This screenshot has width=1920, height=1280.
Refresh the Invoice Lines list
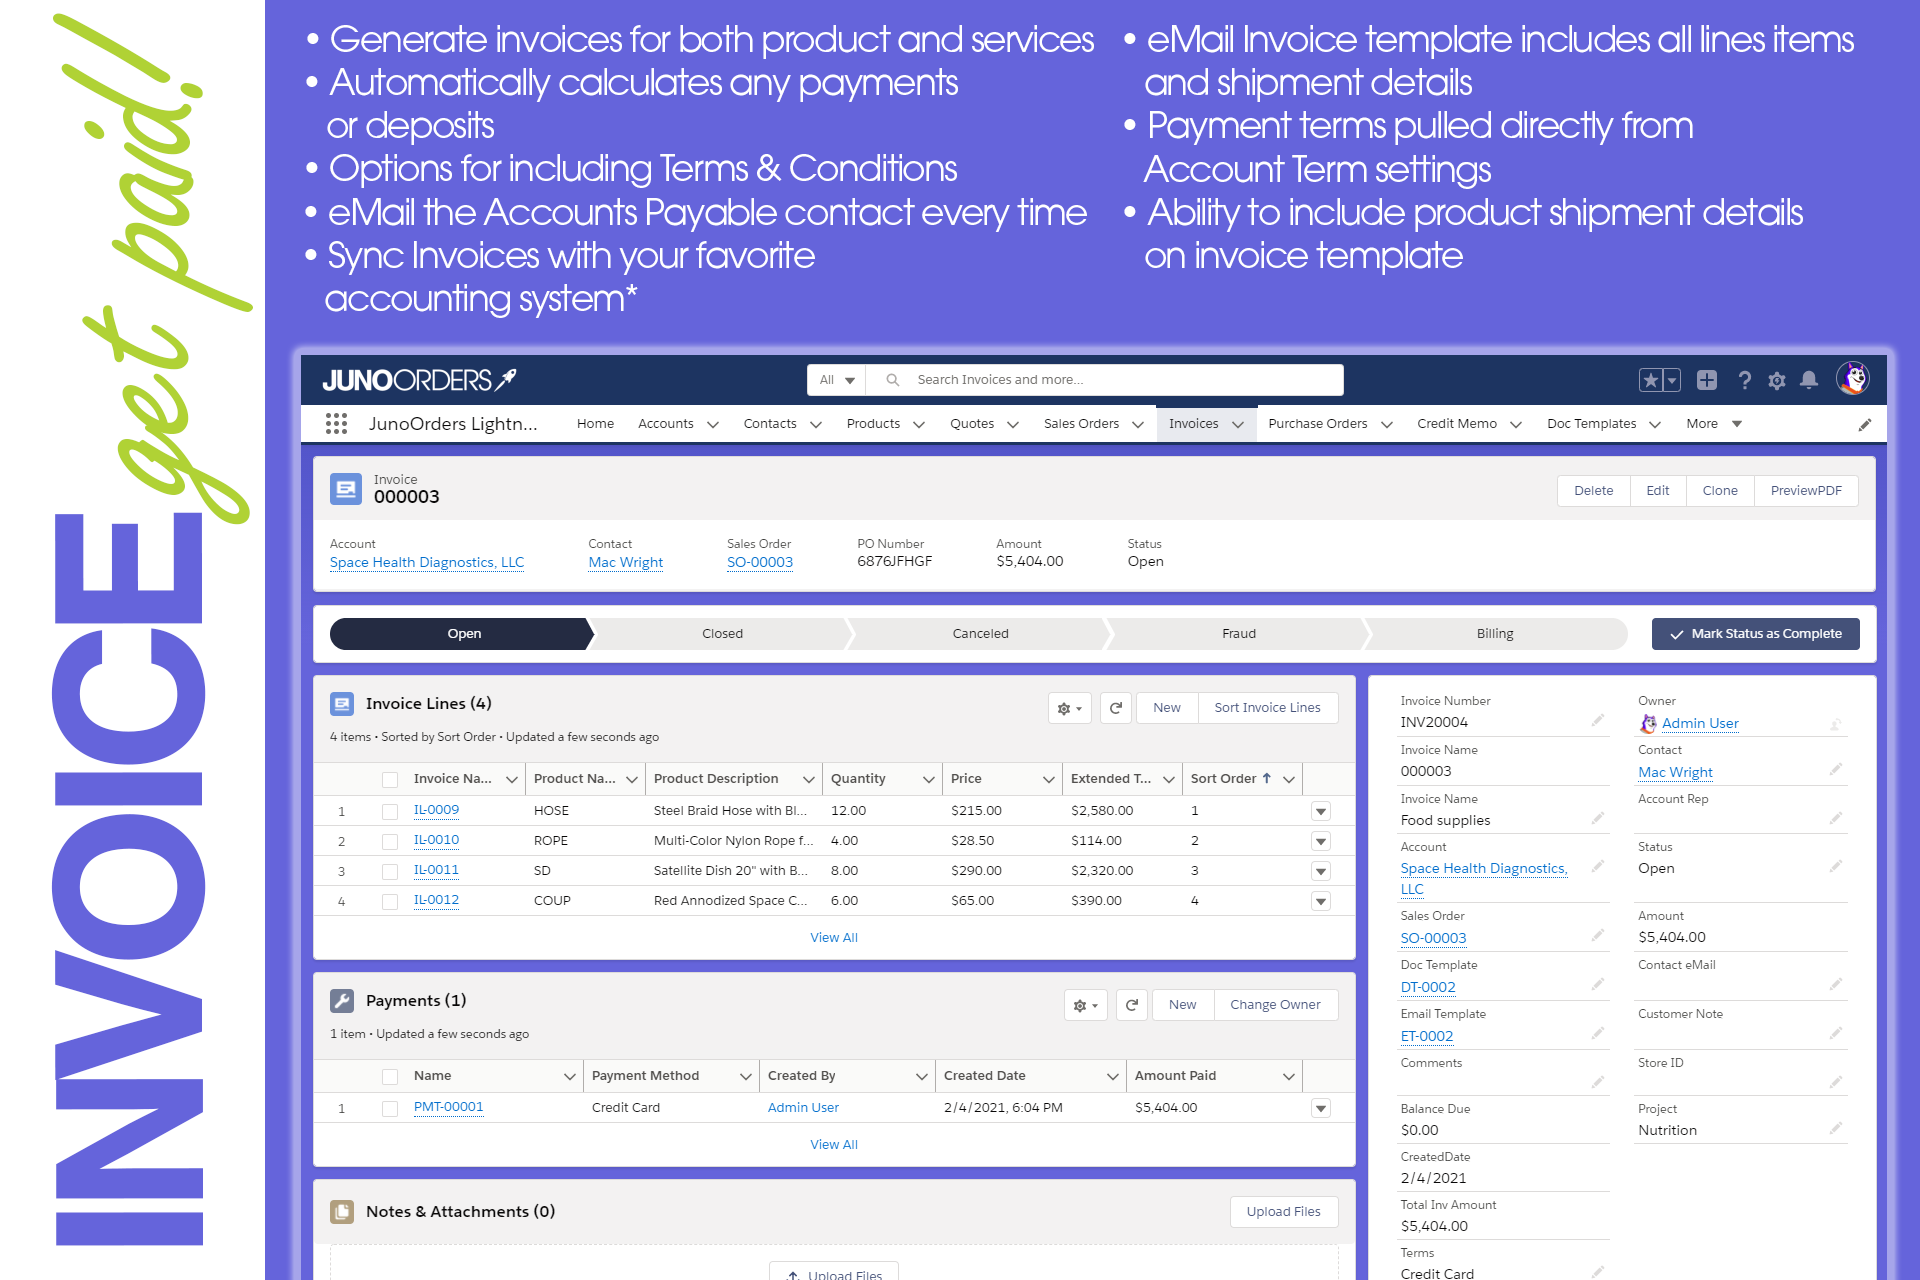(1116, 708)
